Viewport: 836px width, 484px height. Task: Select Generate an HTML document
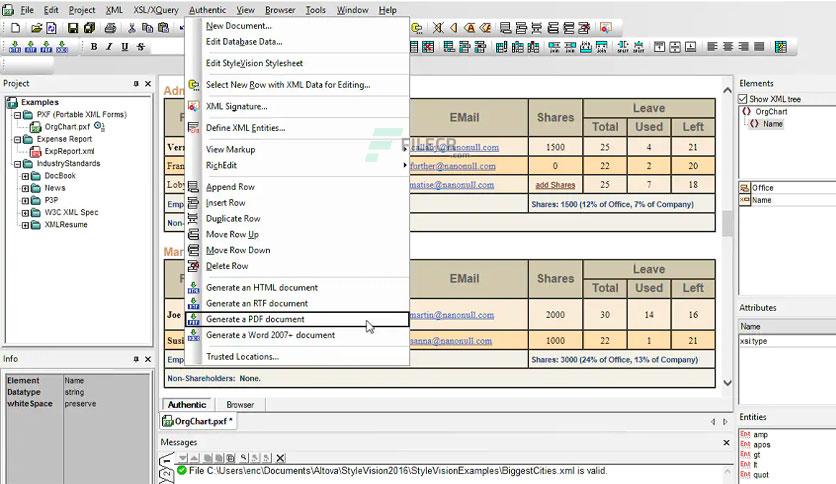click(x=297, y=288)
